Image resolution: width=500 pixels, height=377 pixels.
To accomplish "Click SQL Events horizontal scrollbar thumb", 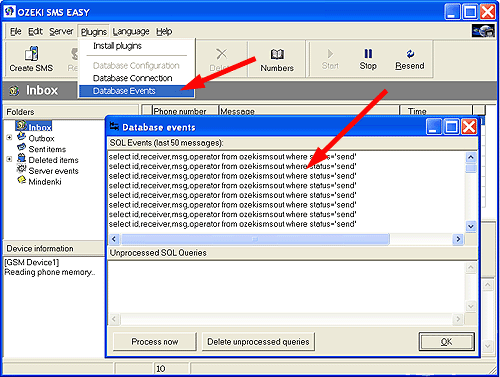I will tap(255, 239).
